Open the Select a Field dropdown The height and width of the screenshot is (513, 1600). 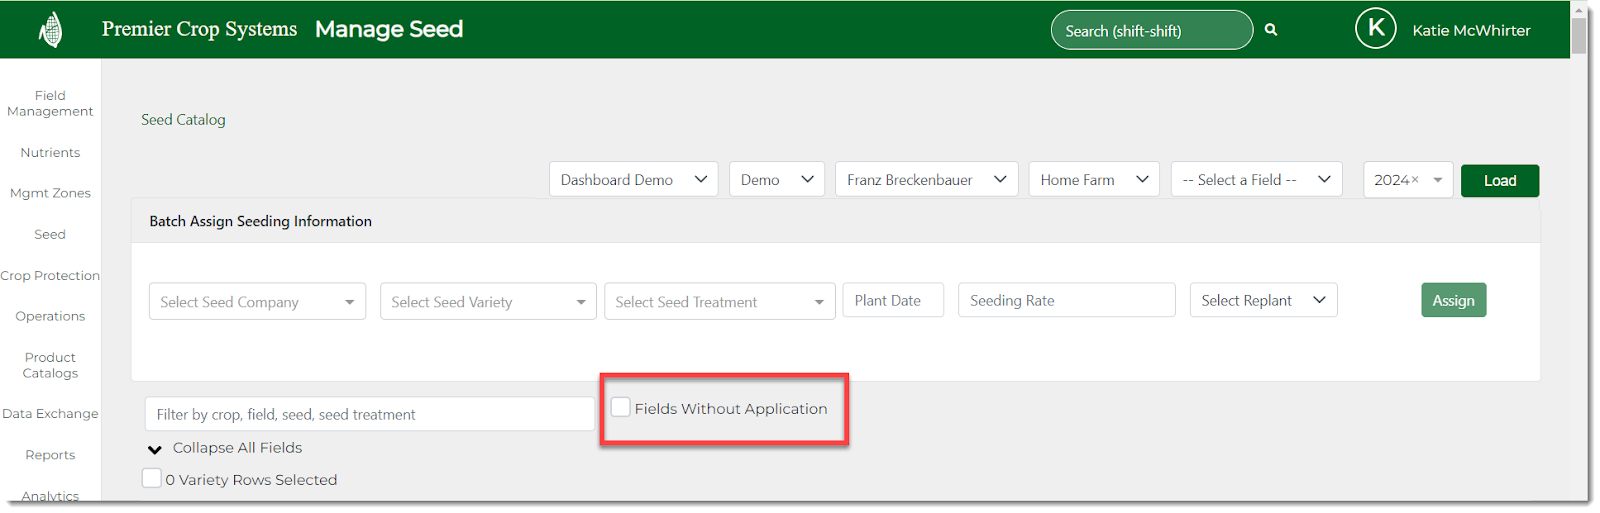[1256, 179]
